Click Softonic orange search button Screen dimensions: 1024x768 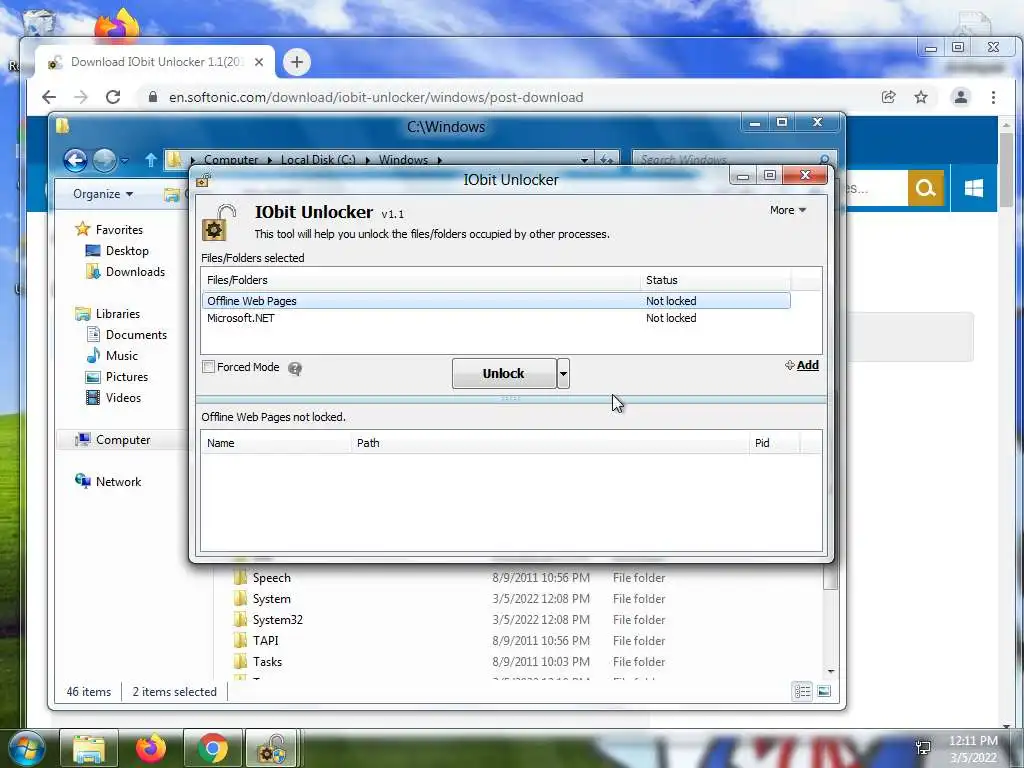[925, 189]
